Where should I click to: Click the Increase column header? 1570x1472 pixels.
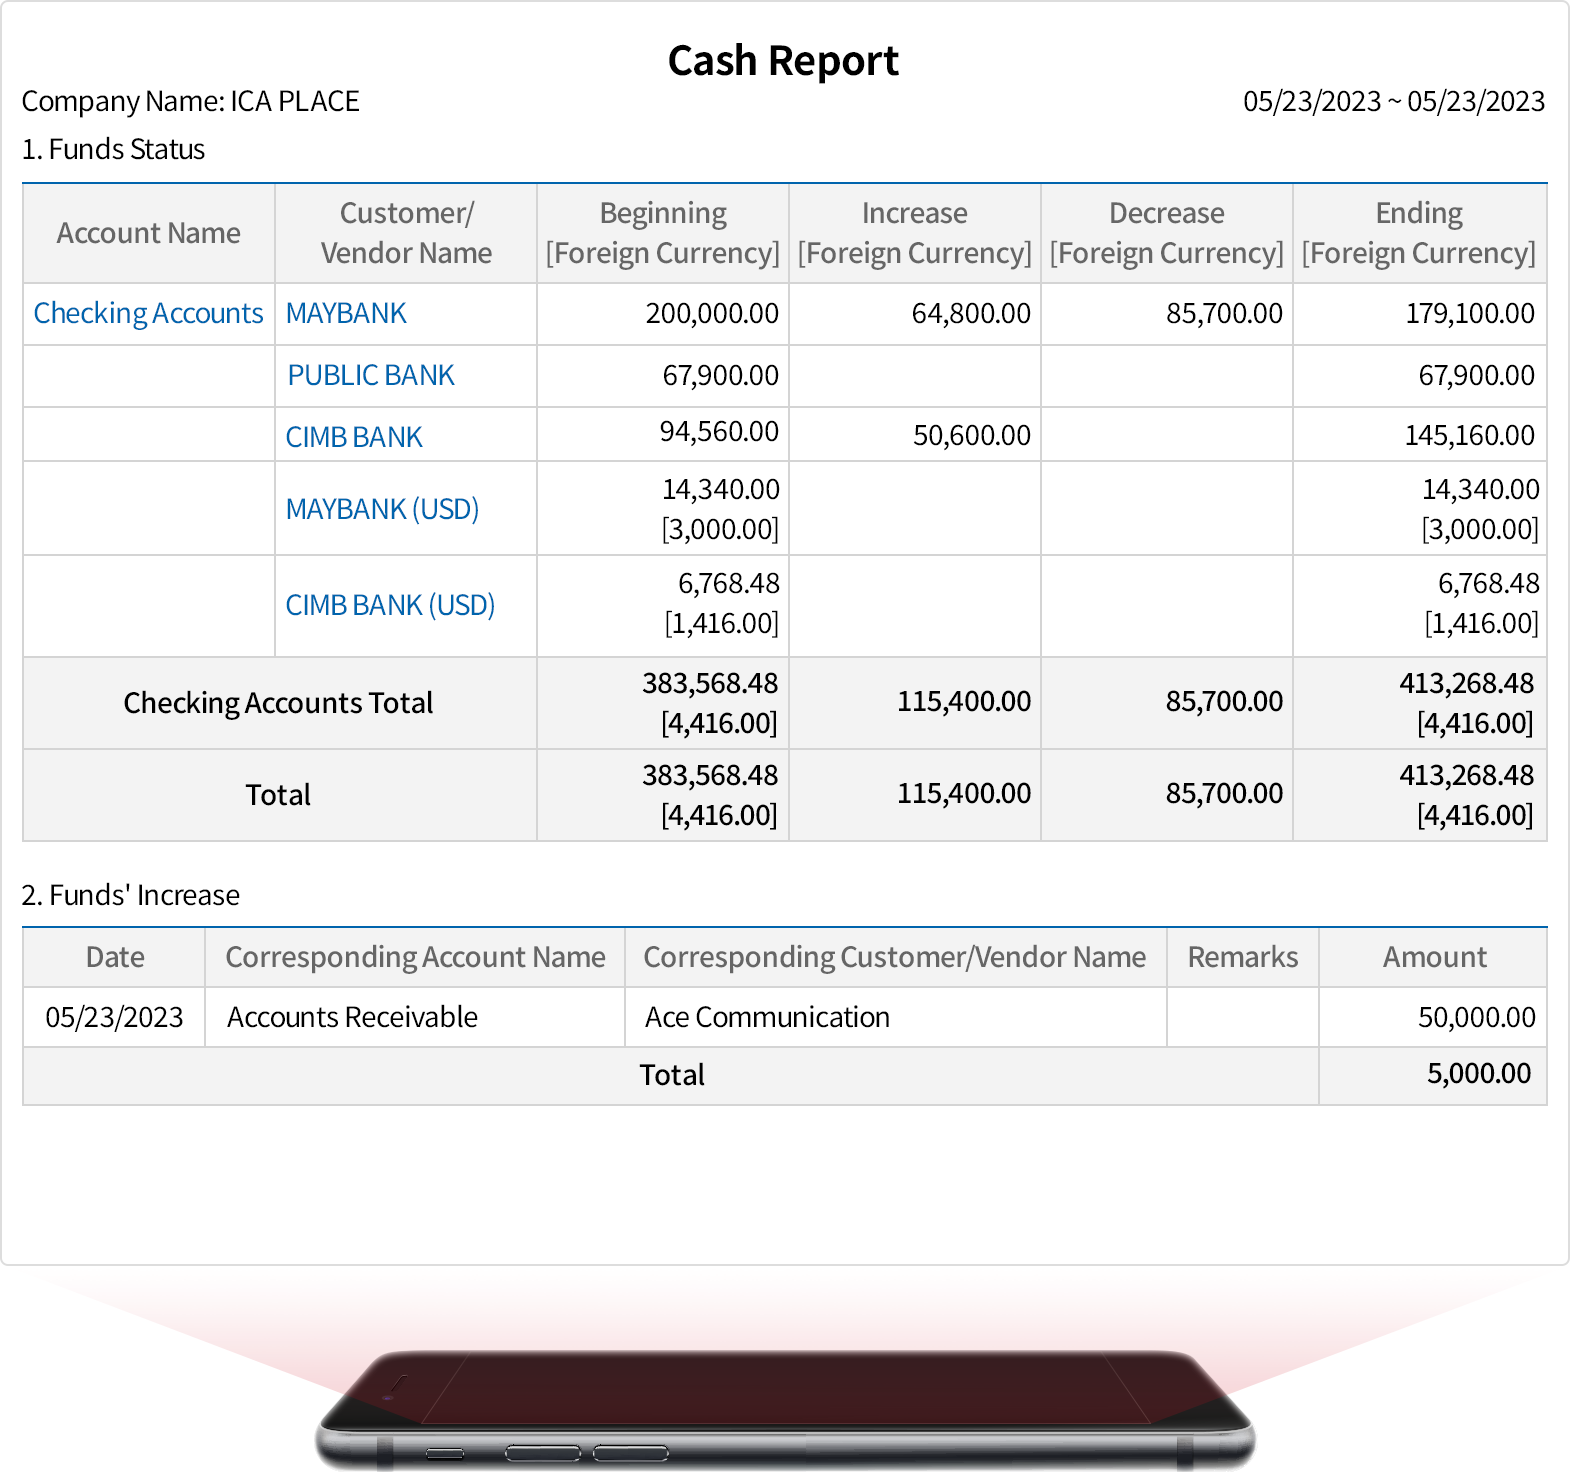pyautogui.click(x=914, y=233)
